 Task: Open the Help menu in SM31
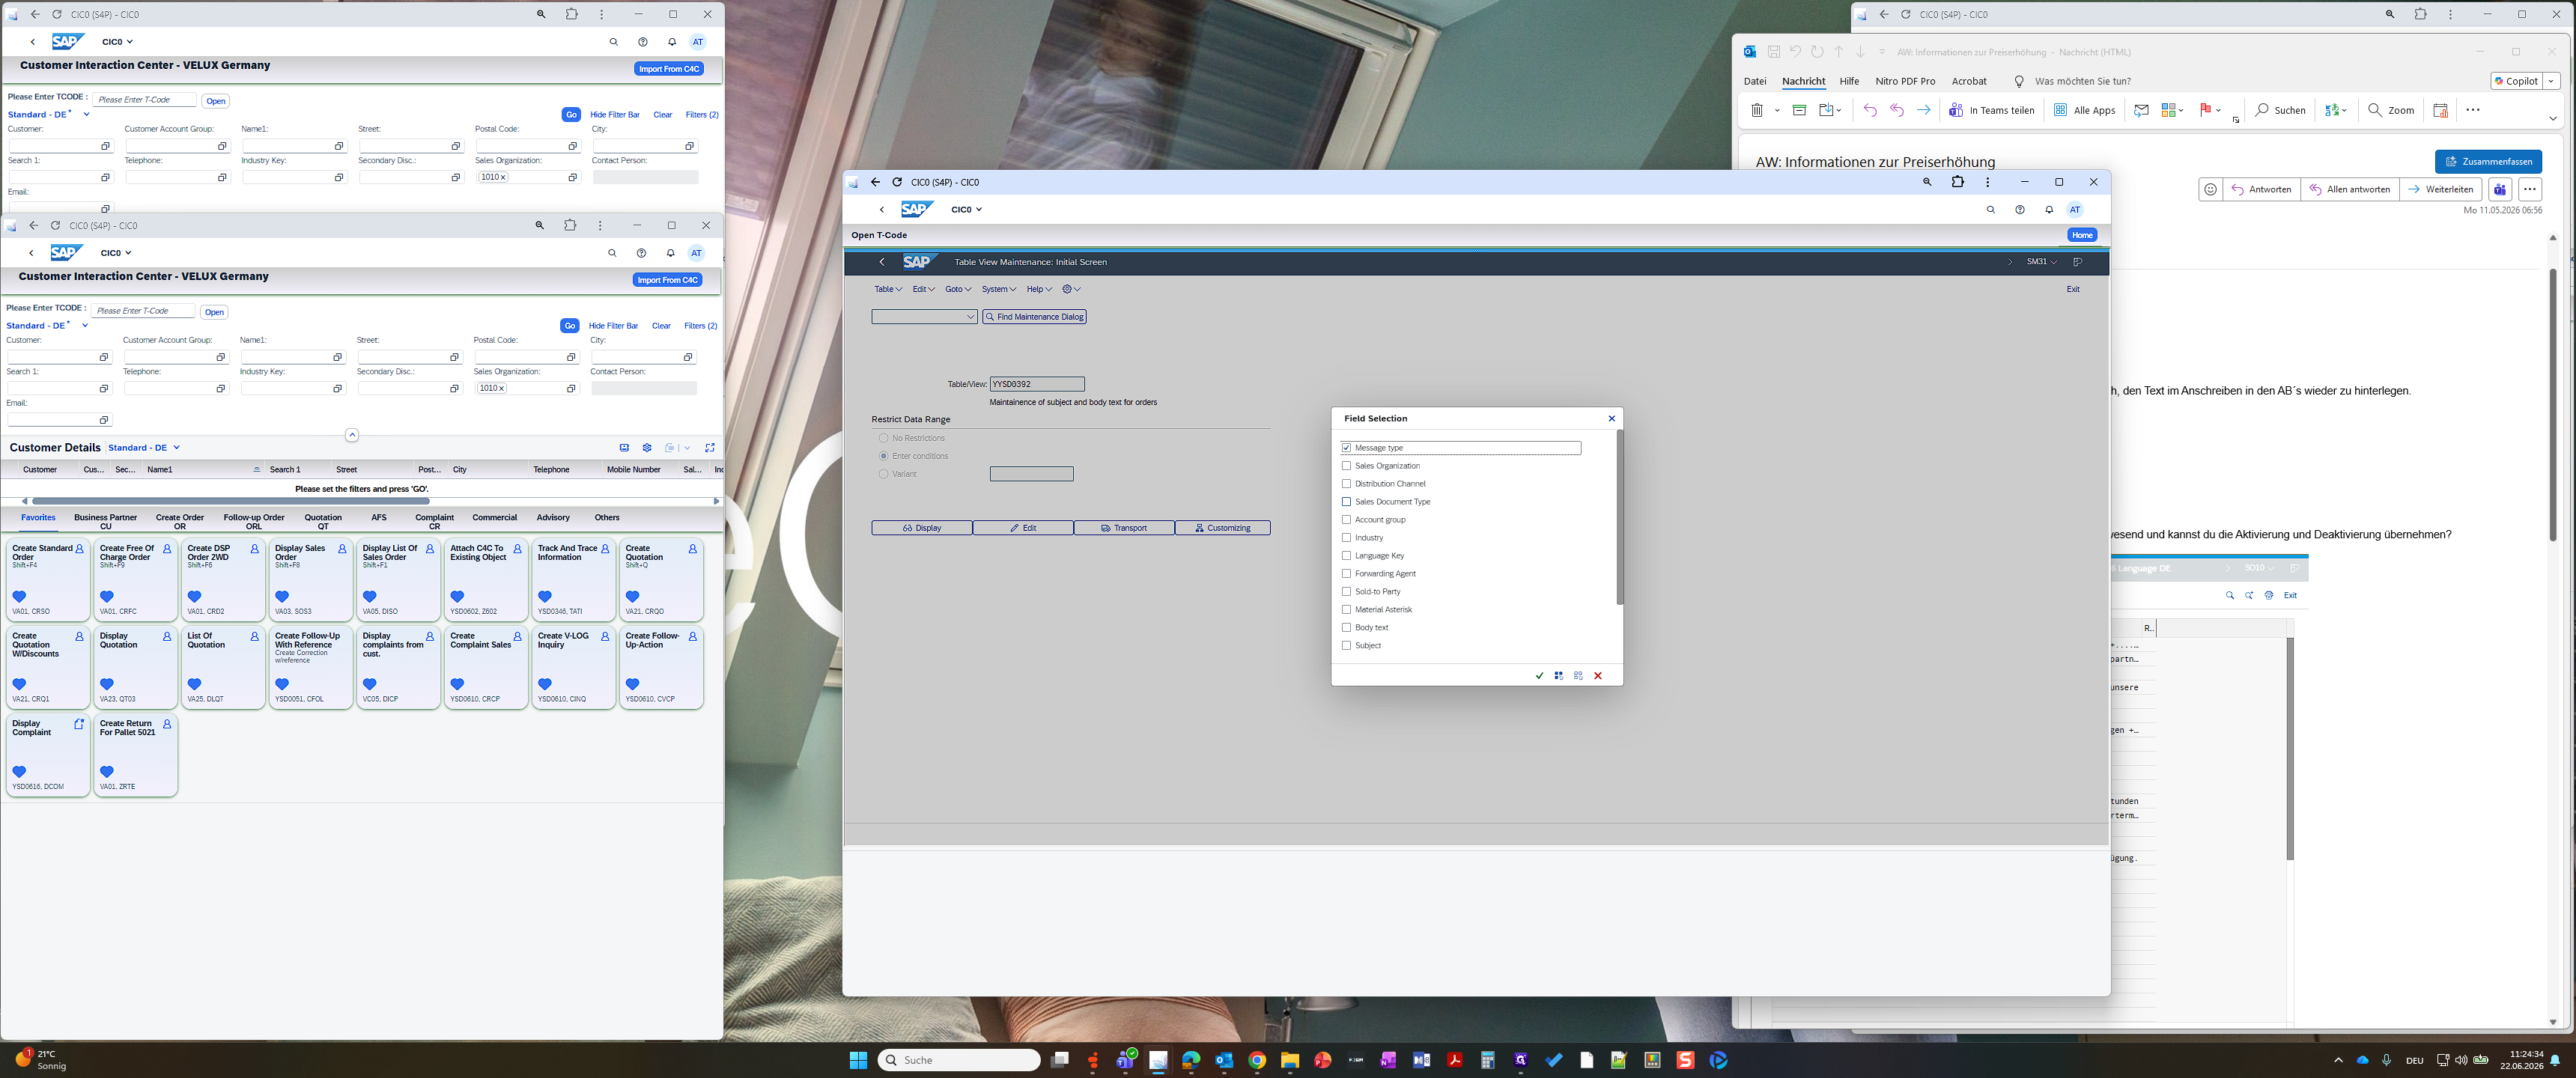(x=1039, y=289)
